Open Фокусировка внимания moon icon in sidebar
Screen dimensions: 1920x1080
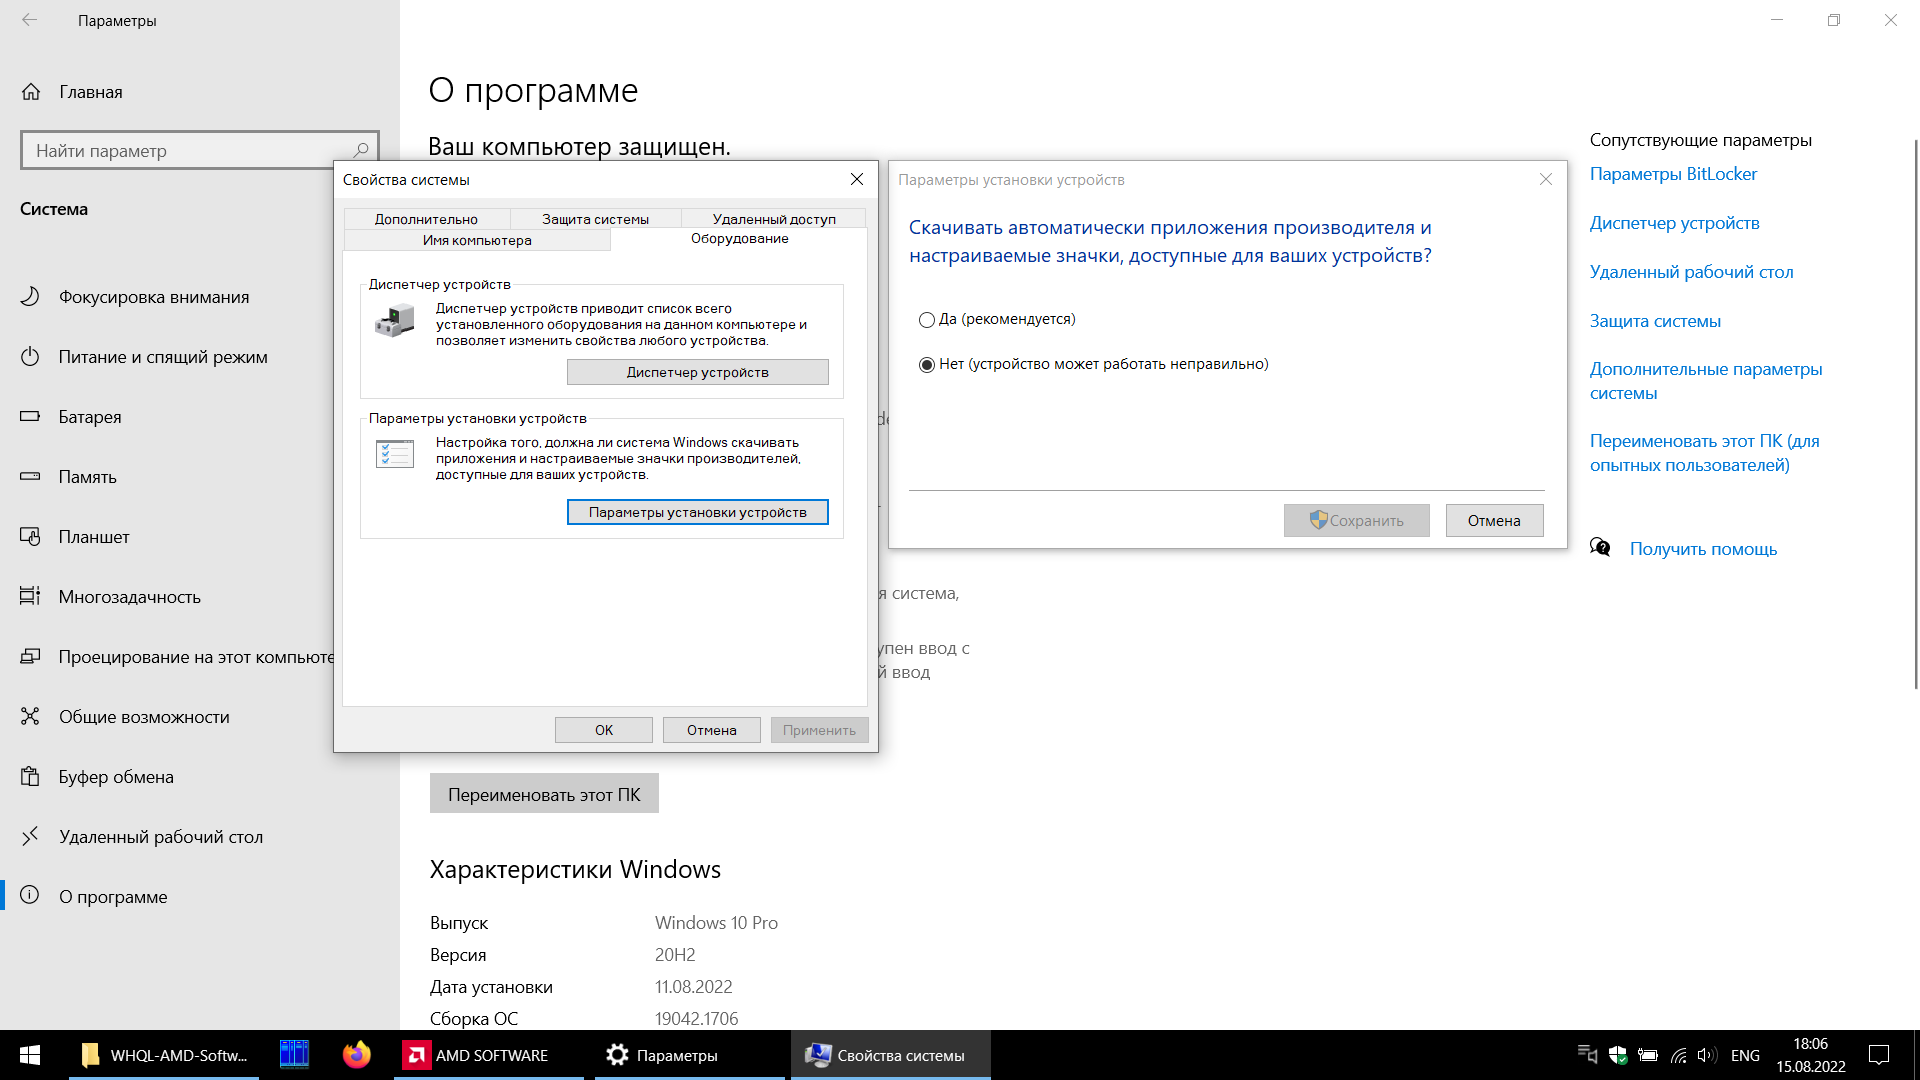[x=30, y=297]
